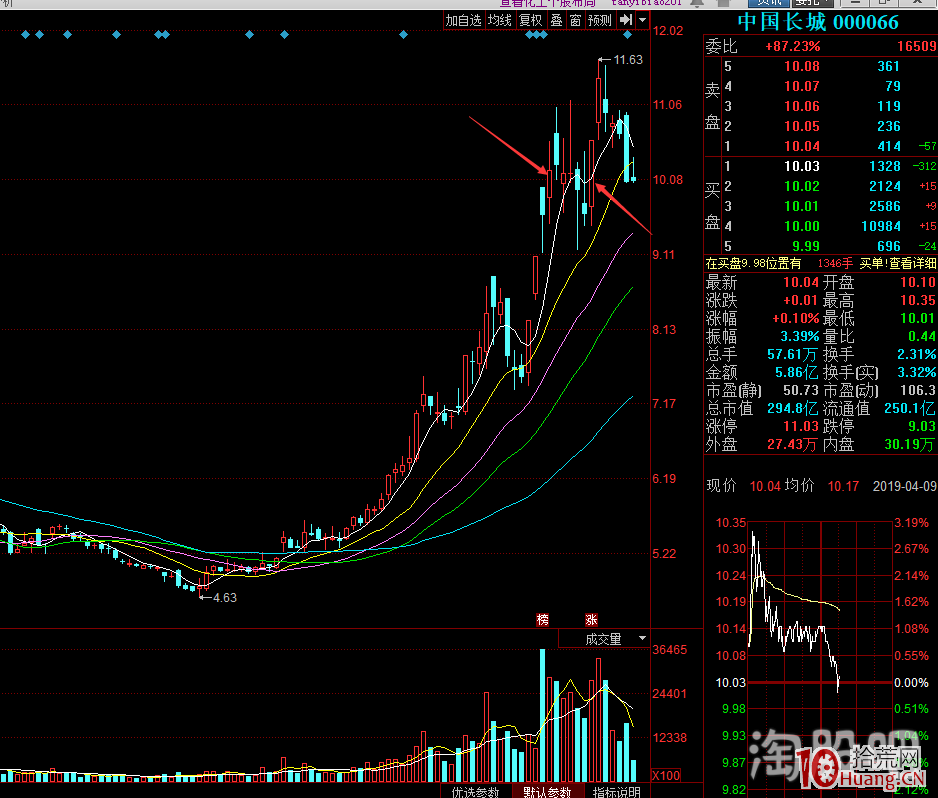
Task: Open the 指标说明 tab
Action: click(x=616, y=791)
